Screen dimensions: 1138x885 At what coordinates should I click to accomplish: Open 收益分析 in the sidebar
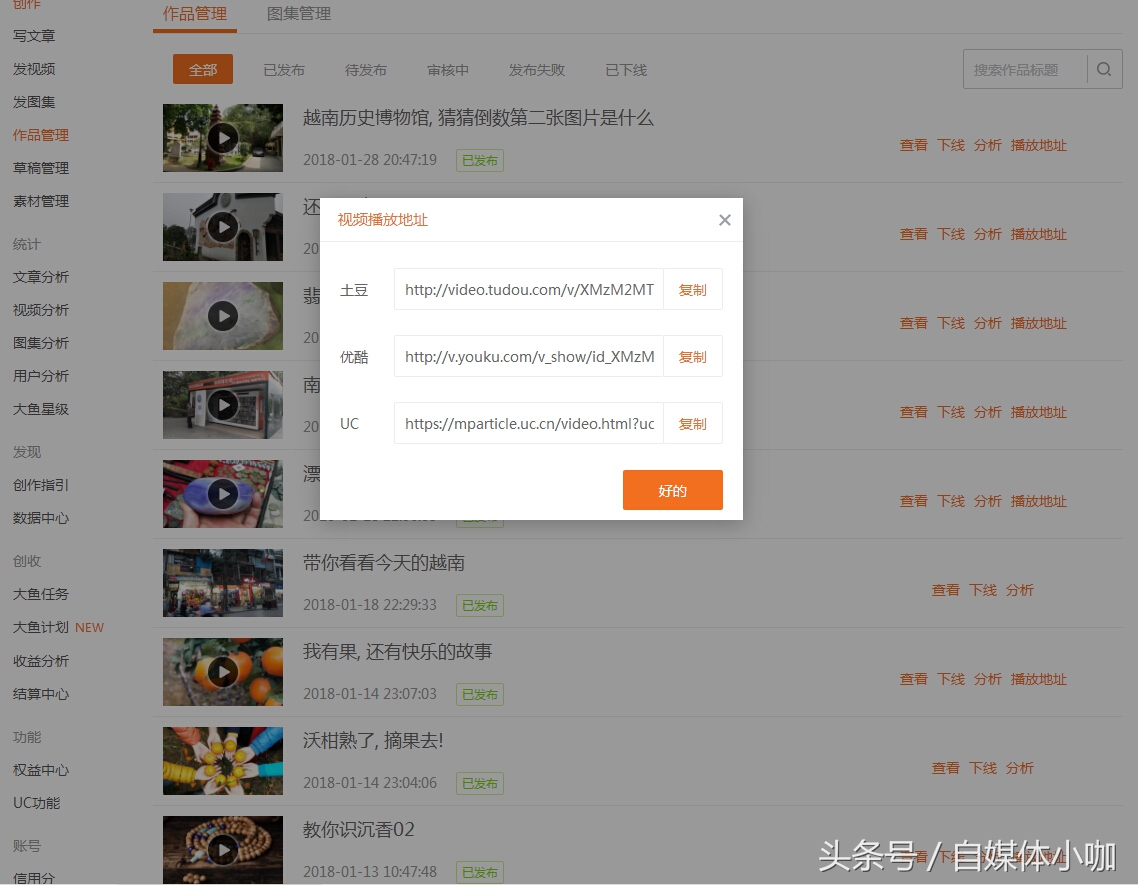(40, 660)
